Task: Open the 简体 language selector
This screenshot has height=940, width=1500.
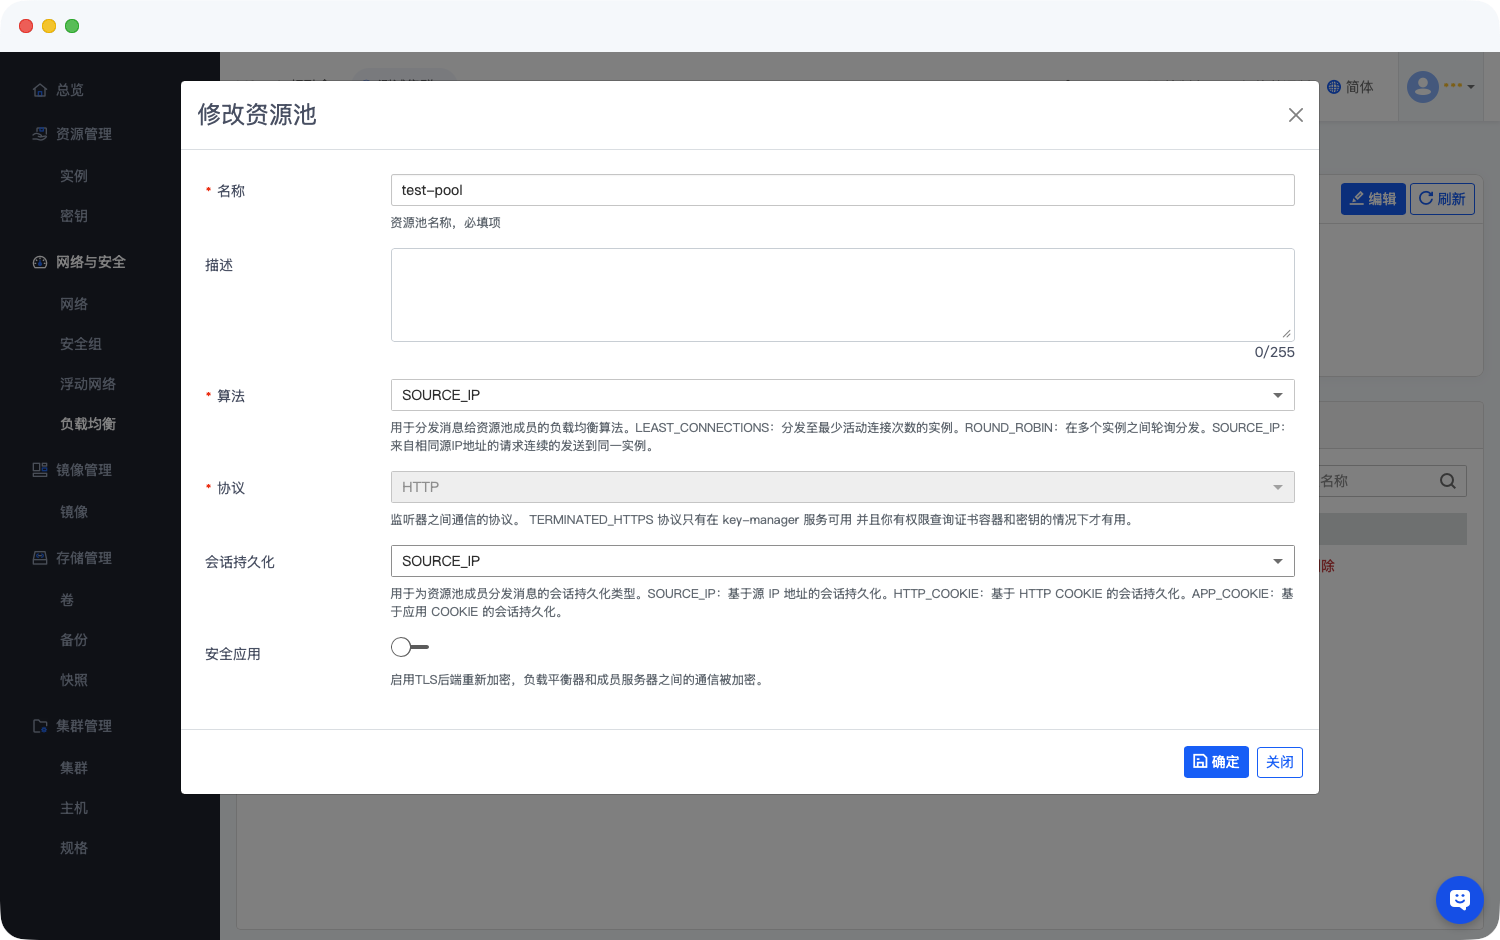Action: click(1350, 87)
